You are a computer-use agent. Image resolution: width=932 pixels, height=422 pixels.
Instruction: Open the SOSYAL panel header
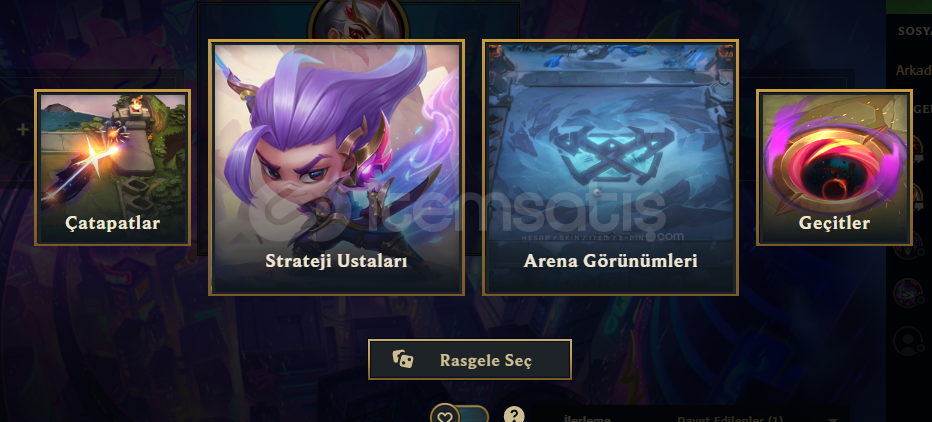coord(914,30)
